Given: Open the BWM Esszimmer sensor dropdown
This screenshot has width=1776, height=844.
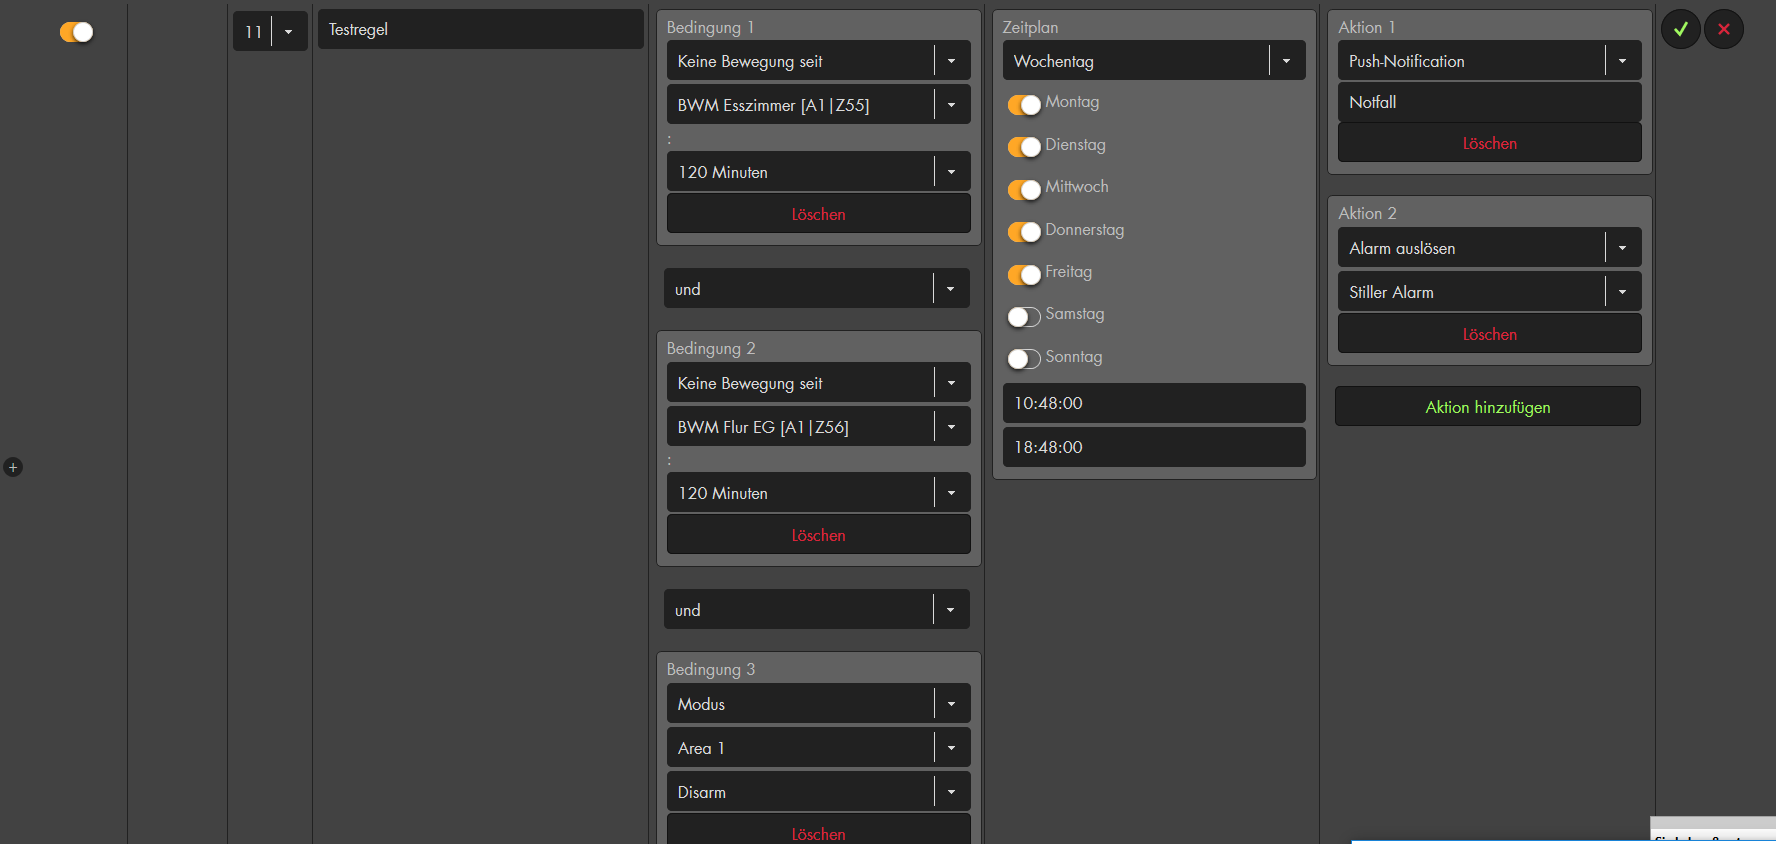Looking at the screenshot, I should tap(818, 105).
